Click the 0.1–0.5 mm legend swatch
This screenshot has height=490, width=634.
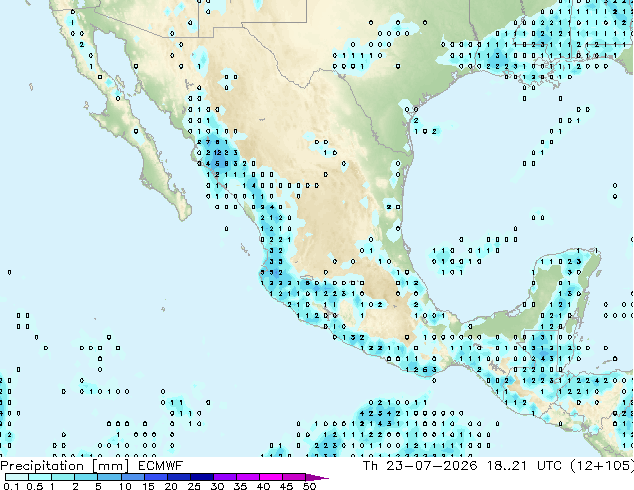tap(17, 477)
